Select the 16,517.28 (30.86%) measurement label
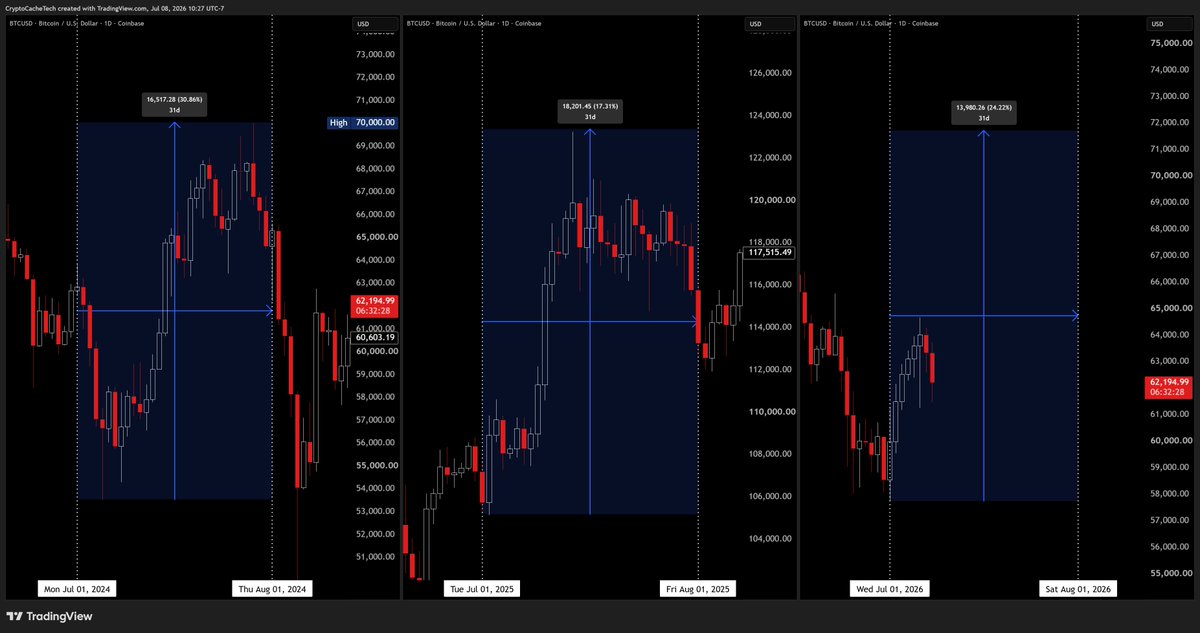The height and width of the screenshot is (633, 1200). click(174, 104)
